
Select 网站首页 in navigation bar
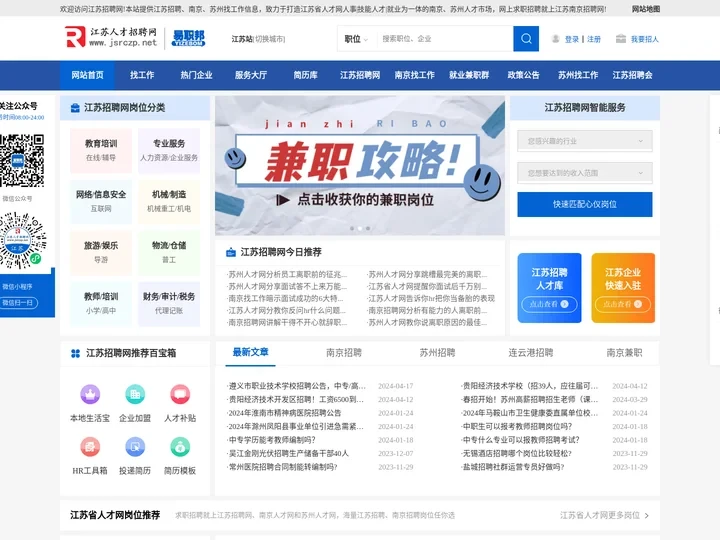point(87,75)
